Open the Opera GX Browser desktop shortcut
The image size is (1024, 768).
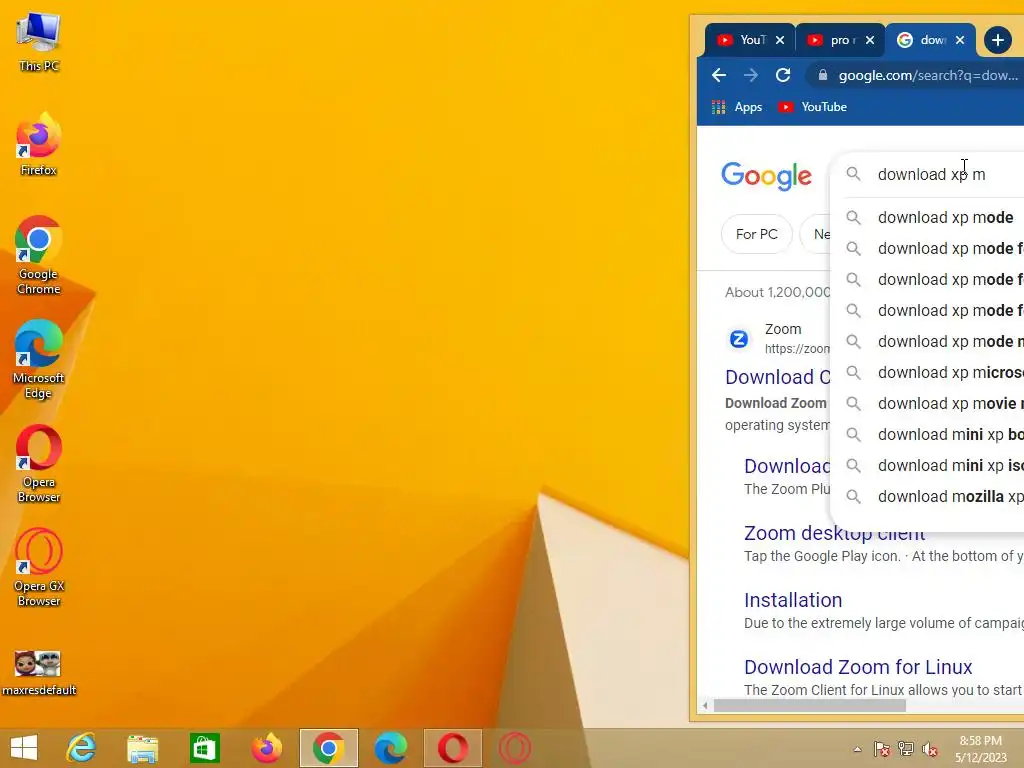point(39,568)
